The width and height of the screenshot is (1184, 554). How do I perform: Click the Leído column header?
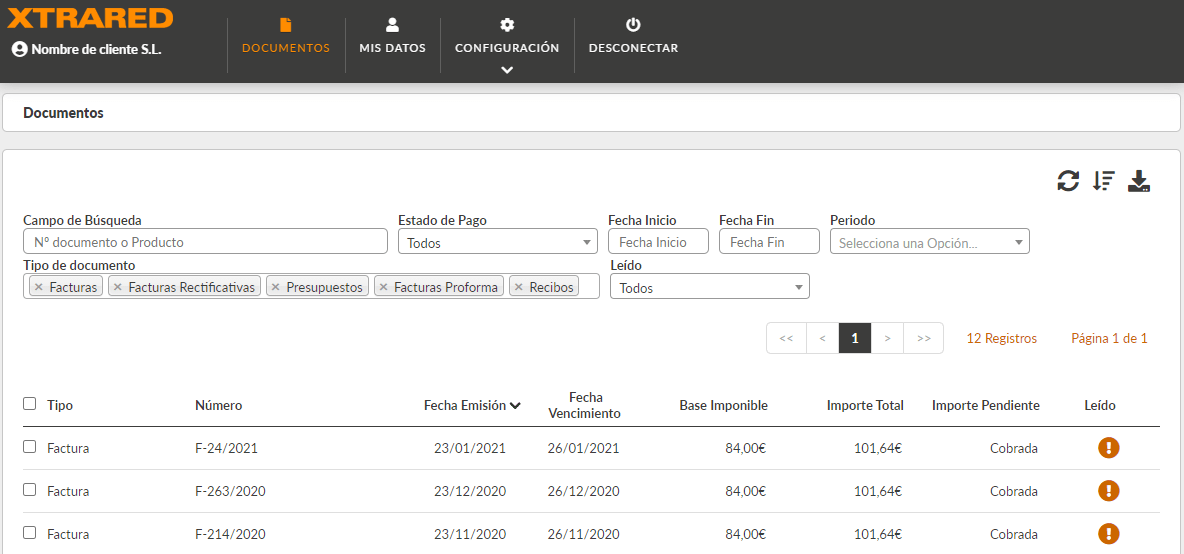click(x=1100, y=405)
